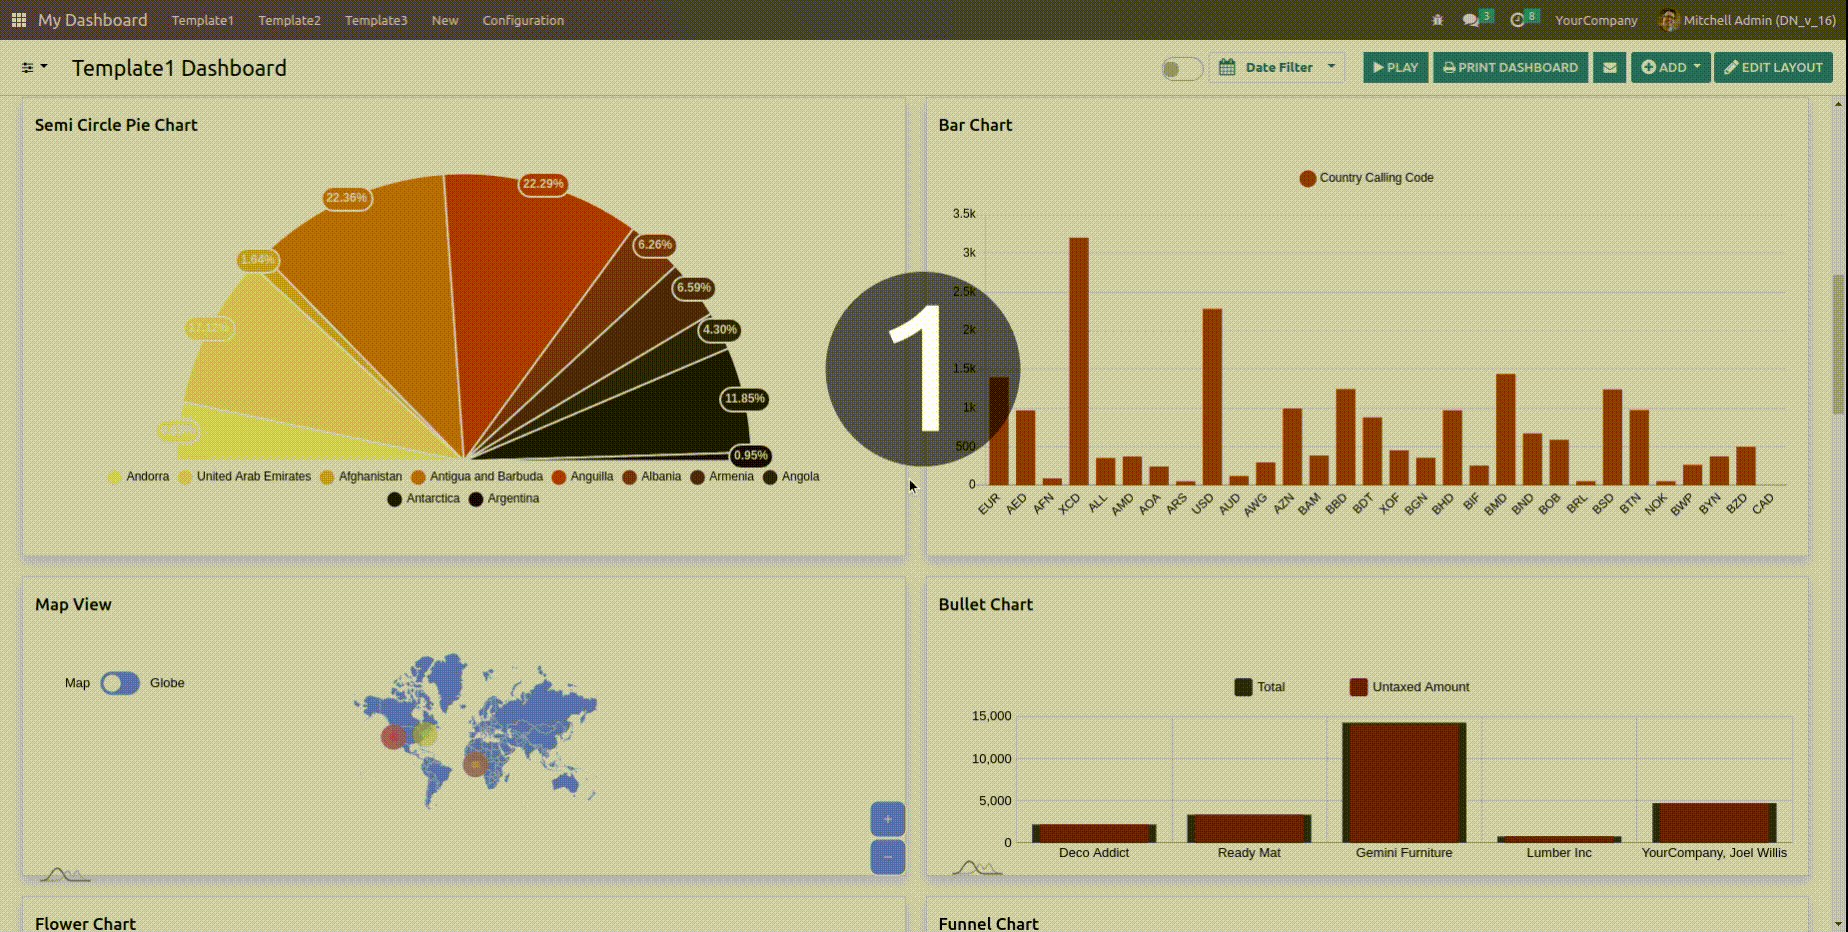Click the debug bug icon
Viewport: 1848px width, 932px height.
[x=1437, y=20]
